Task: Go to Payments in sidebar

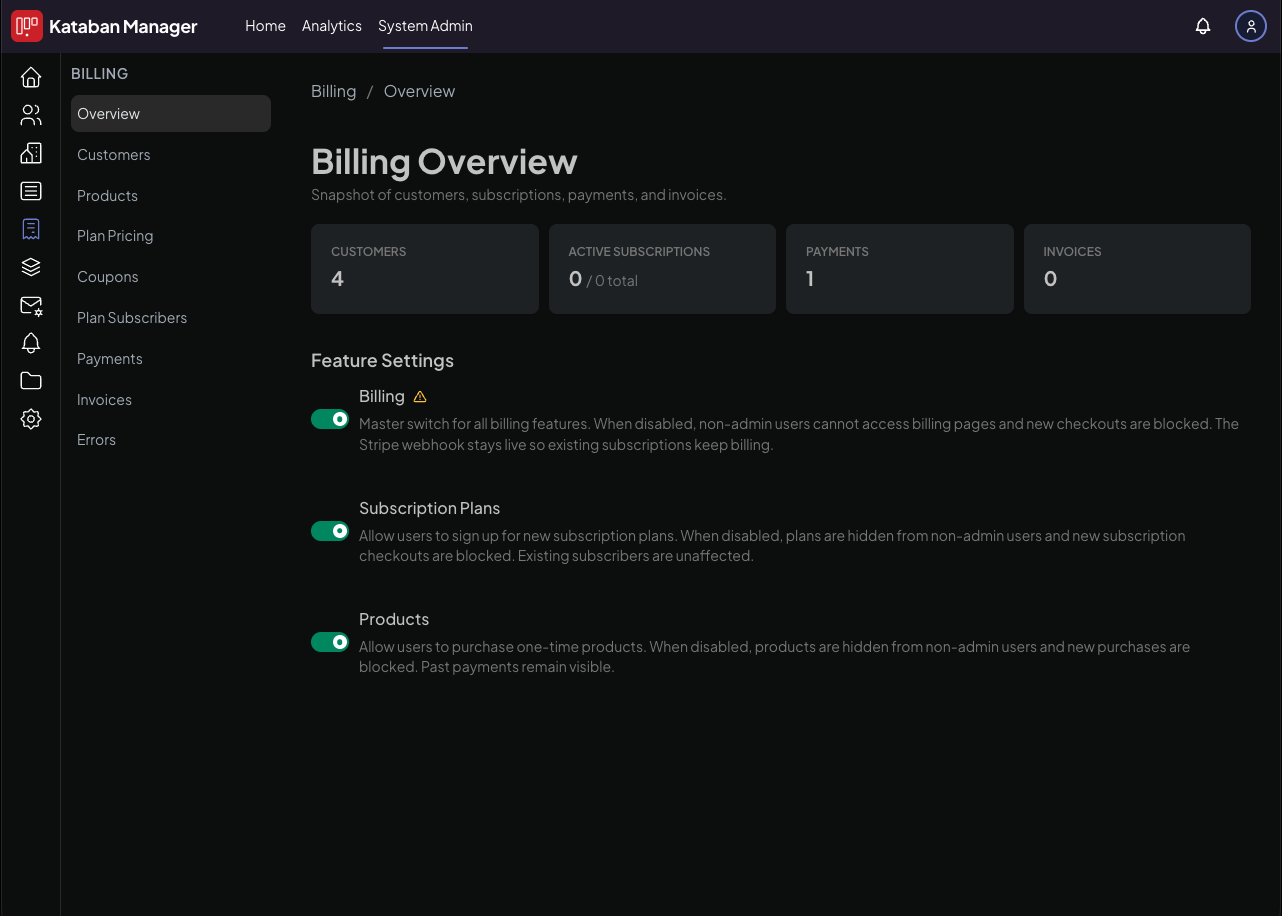Action: (x=171, y=359)
